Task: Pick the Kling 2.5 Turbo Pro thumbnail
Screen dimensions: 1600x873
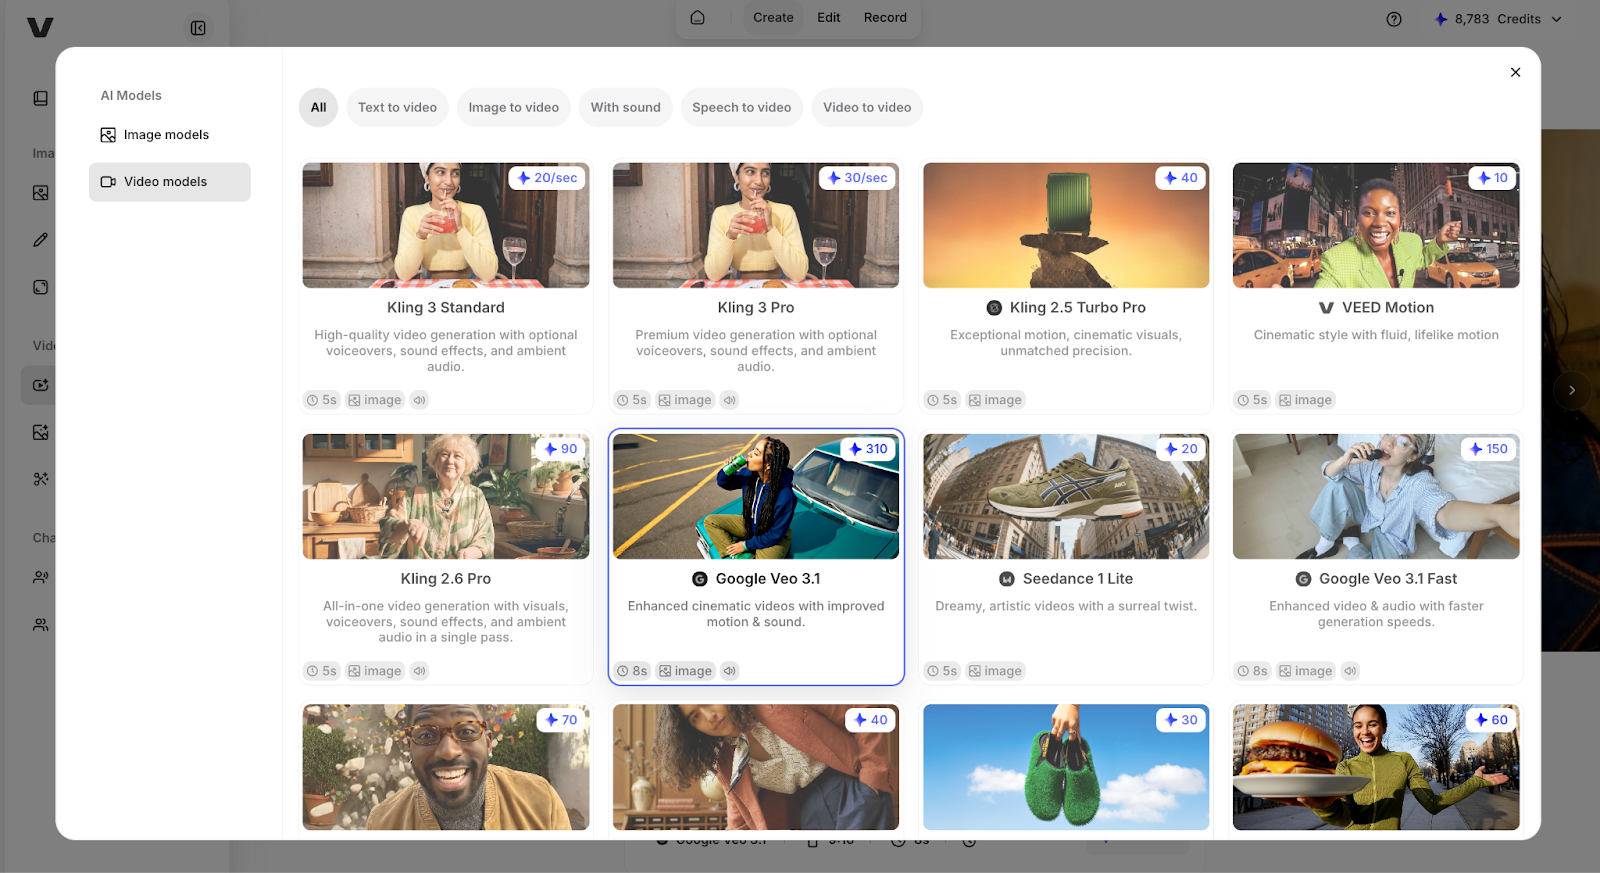Action: 1066,226
